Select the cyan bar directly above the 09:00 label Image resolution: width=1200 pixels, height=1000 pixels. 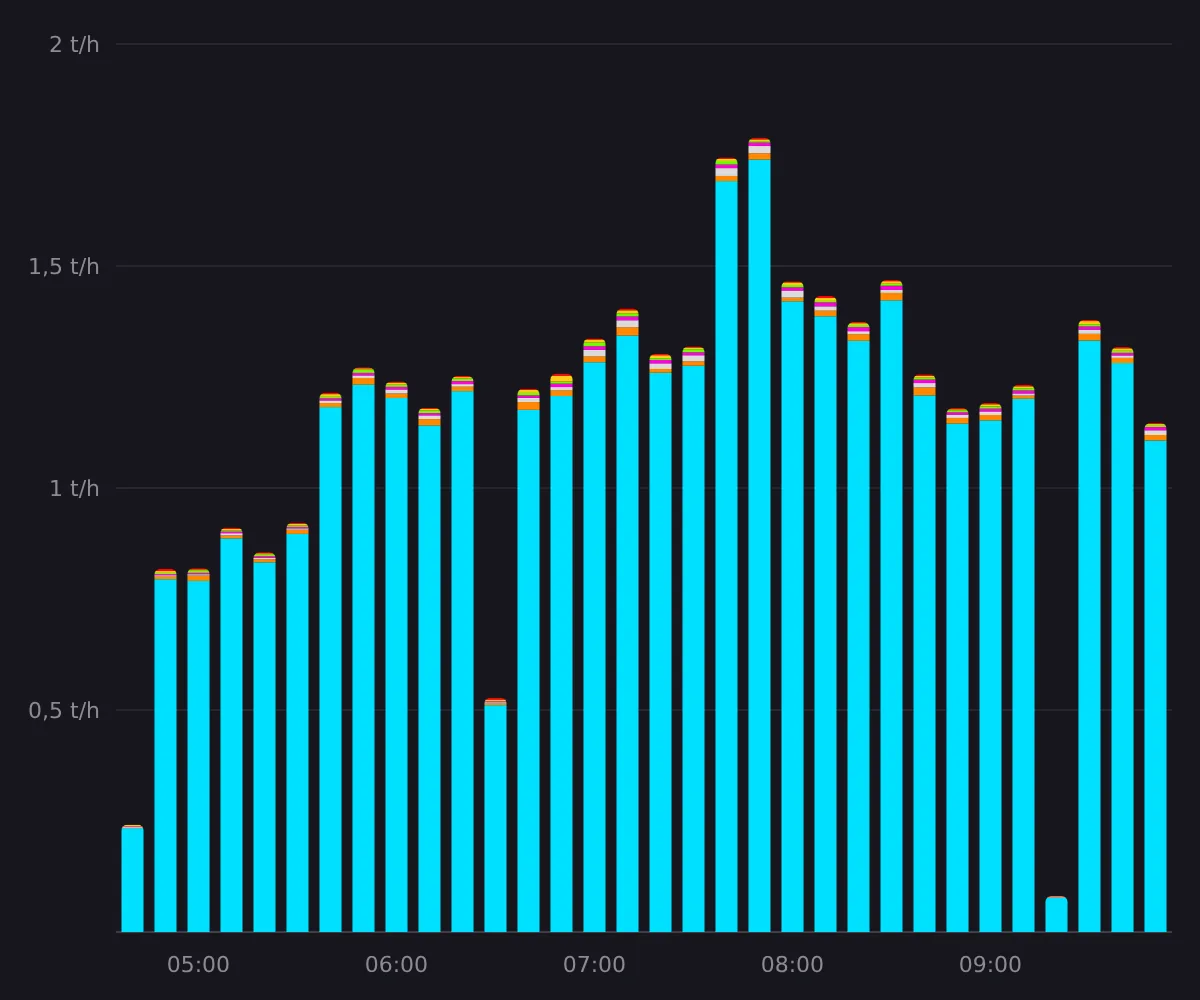point(990,676)
